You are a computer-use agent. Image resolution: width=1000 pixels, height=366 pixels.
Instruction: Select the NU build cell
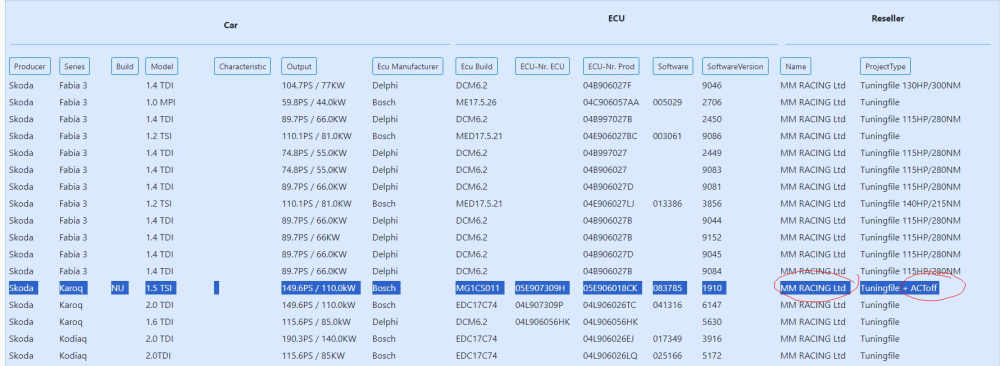tap(119, 288)
